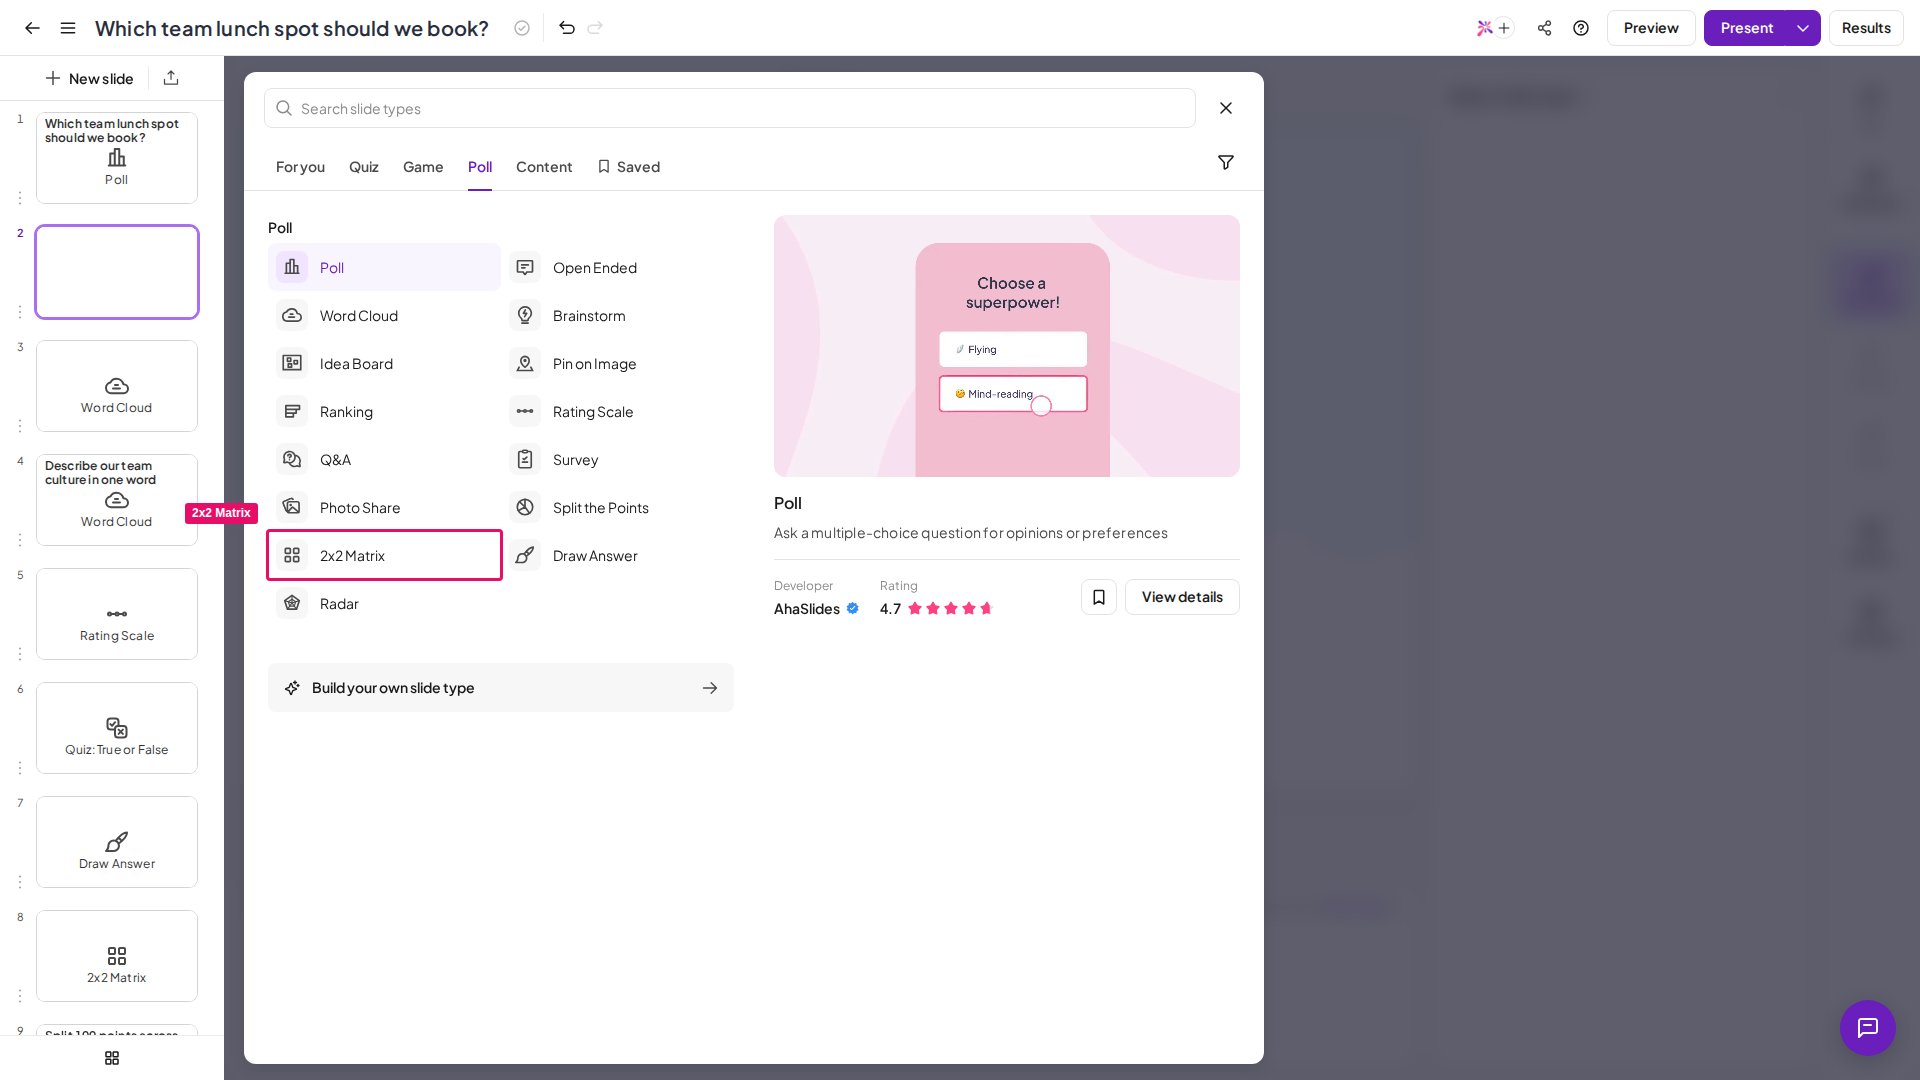Screen dimensions: 1920x1080
Task: Open the share icon in the top bar
Action: point(1545,28)
